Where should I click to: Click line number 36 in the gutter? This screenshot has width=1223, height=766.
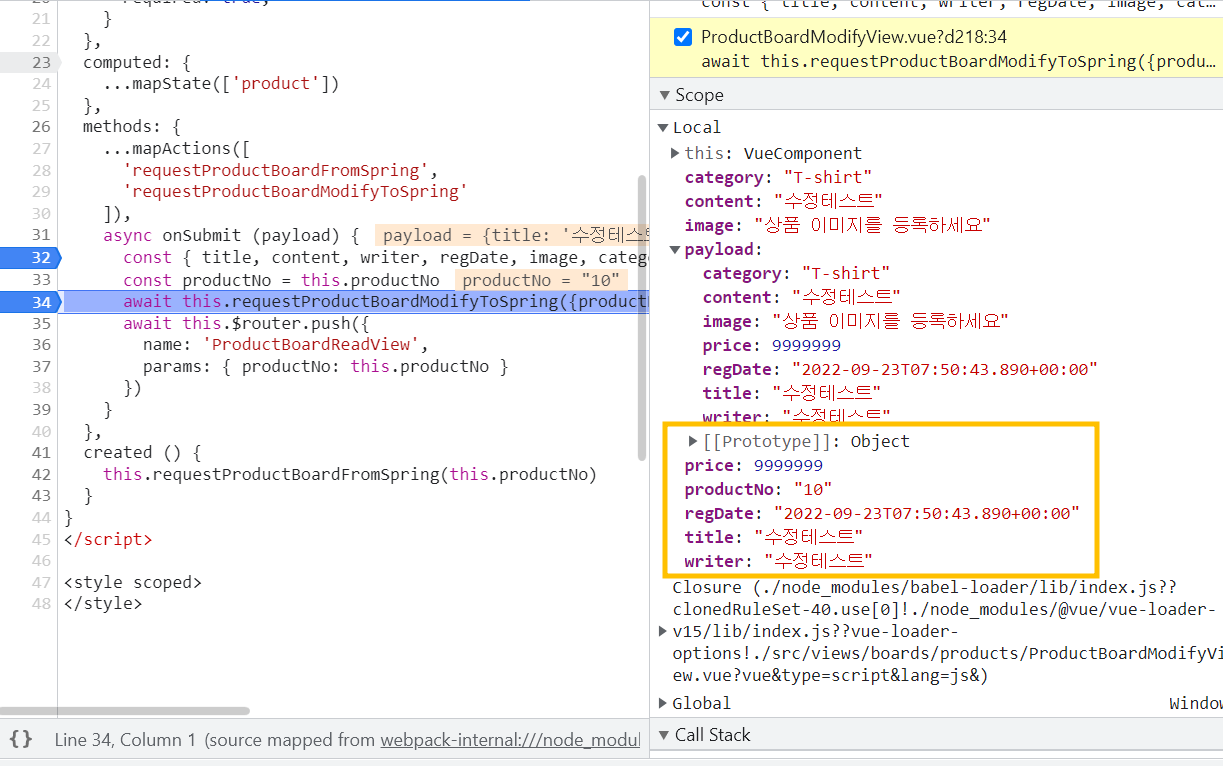(41, 345)
